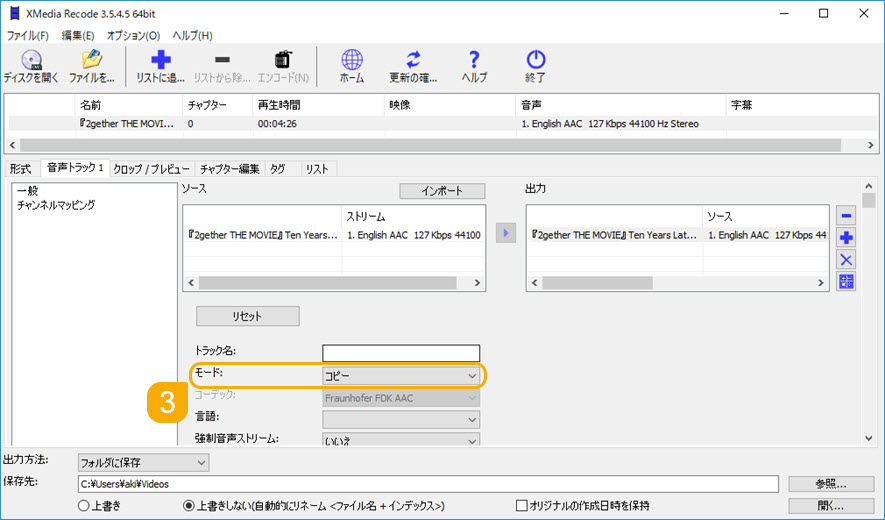Open a file with ファイルを... toolbar icon
Screen dimensions: 885x520
tap(91, 67)
